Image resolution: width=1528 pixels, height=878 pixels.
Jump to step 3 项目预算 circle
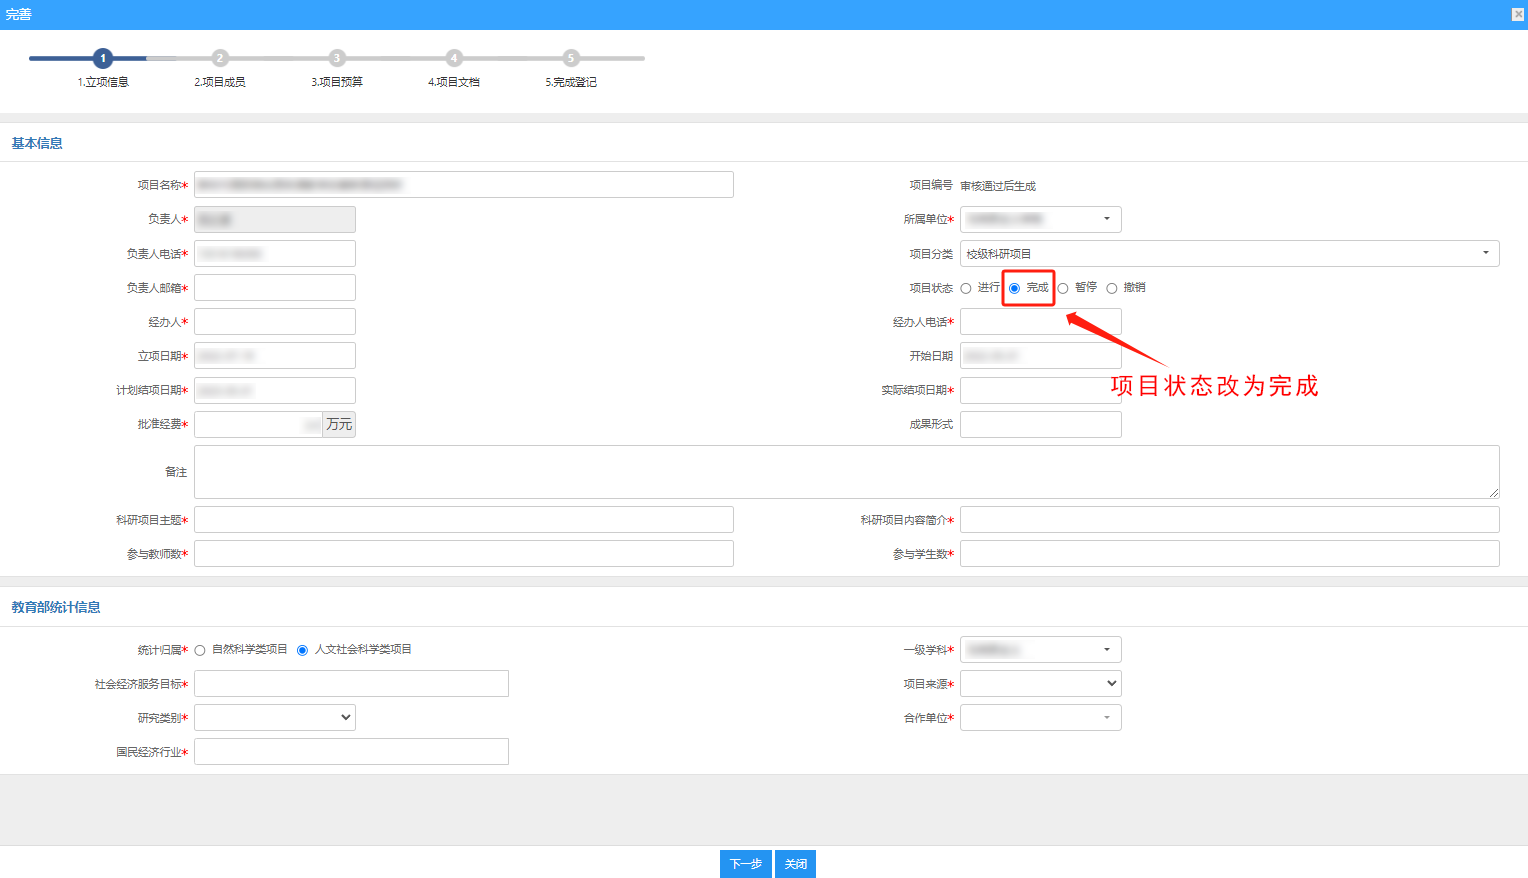(x=337, y=58)
